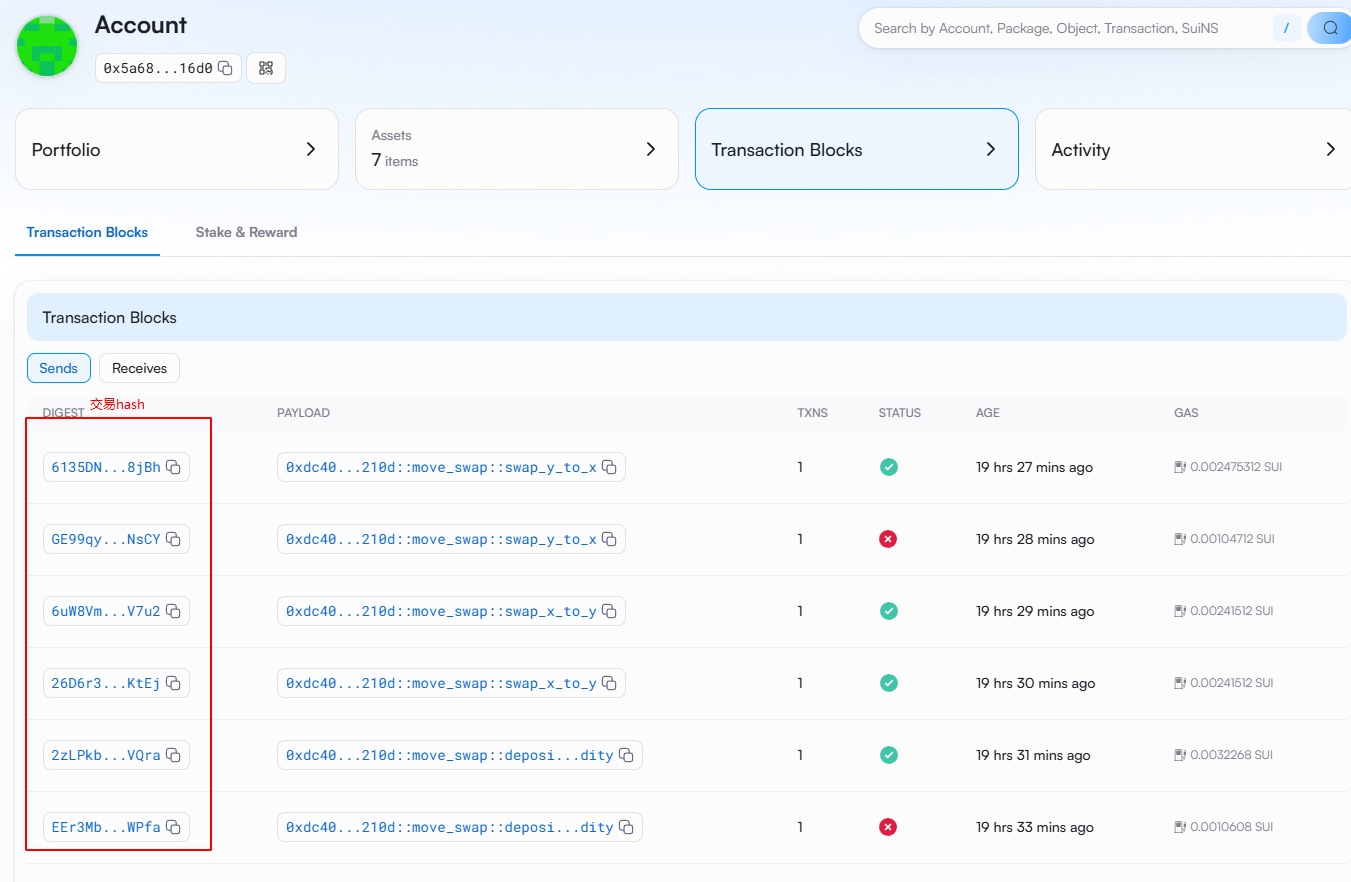Click the TXNS column header

(812, 412)
